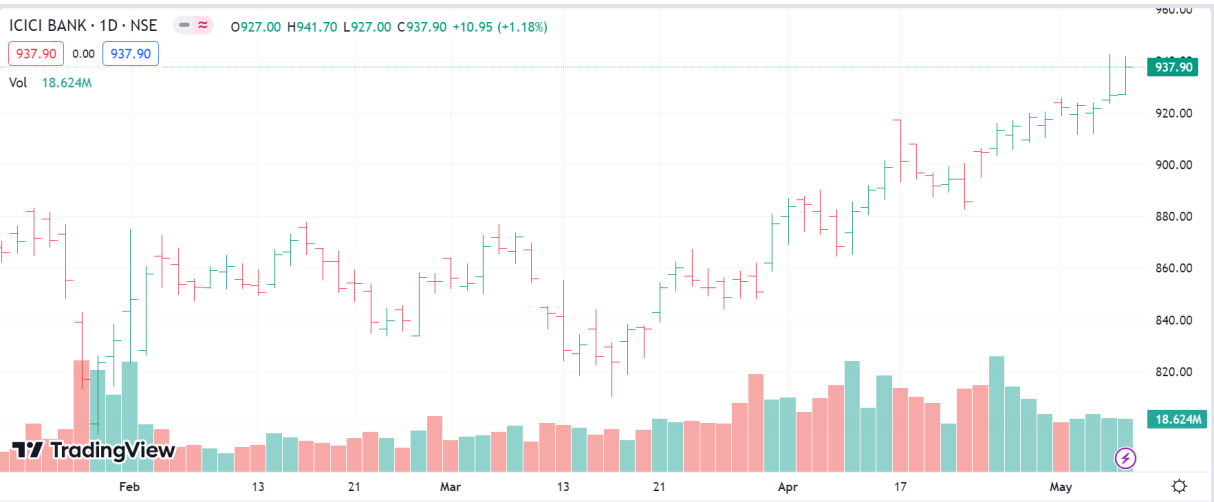
Task: Click the green 937.90 price axis tag
Action: point(1174,67)
